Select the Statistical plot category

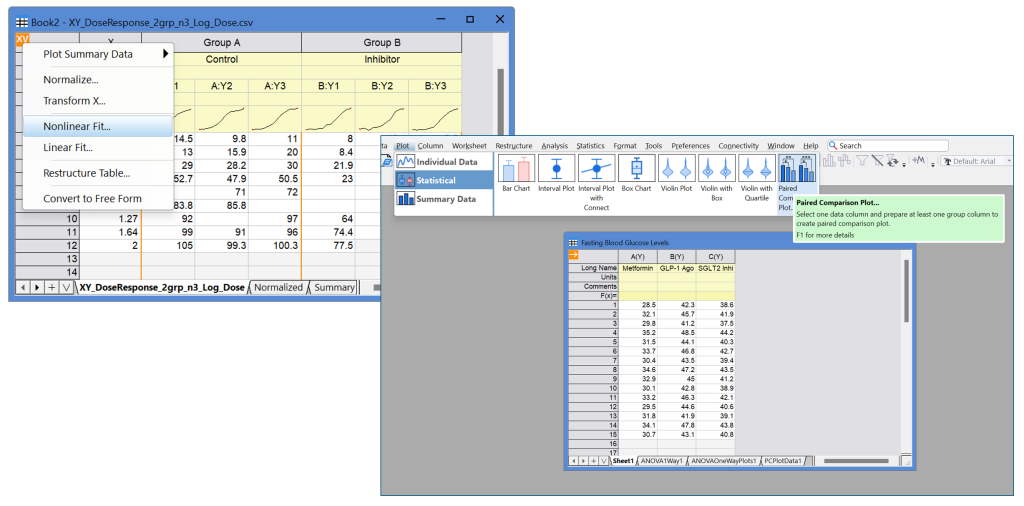(444, 180)
